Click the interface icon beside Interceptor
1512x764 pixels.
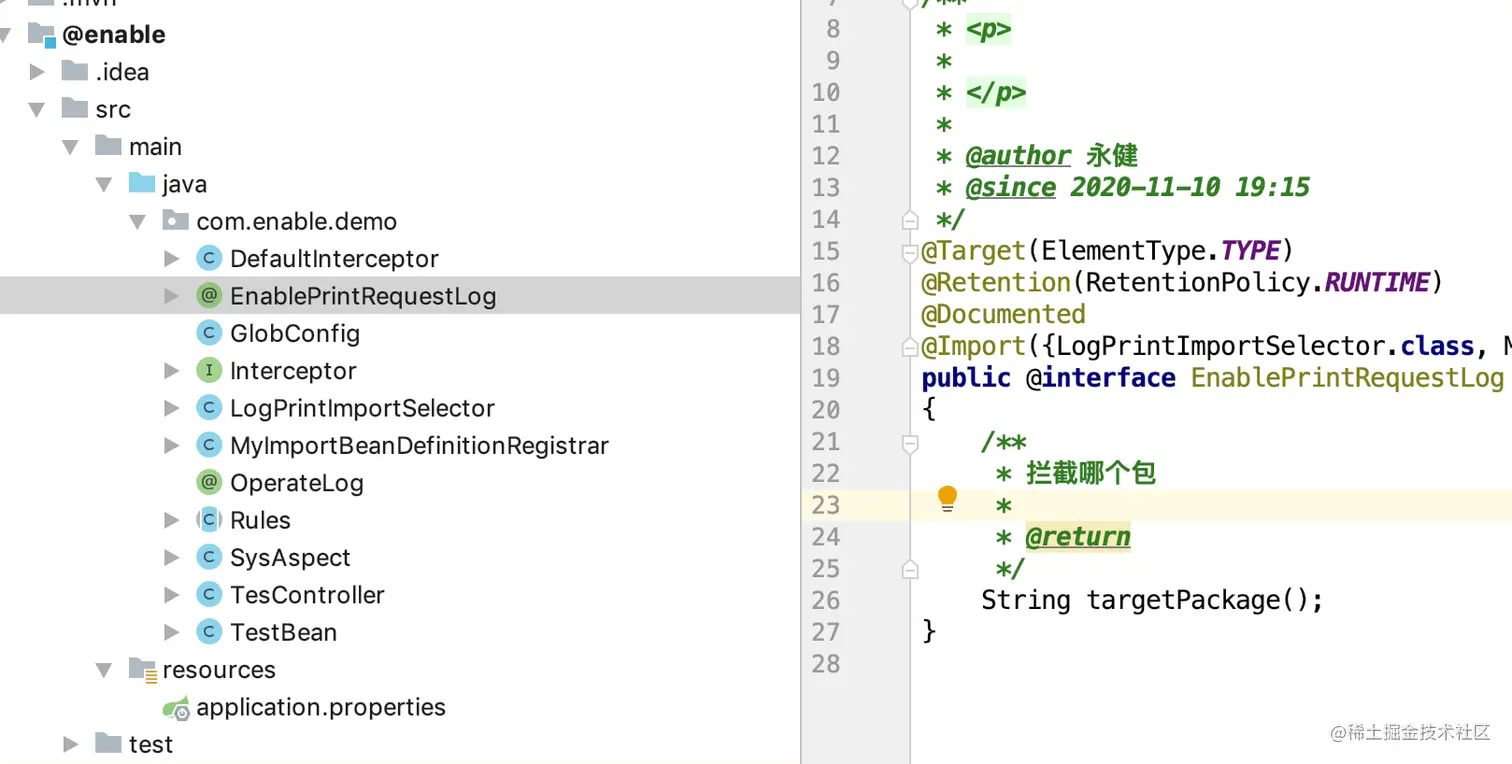pyautogui.click(x=208, y=371)
